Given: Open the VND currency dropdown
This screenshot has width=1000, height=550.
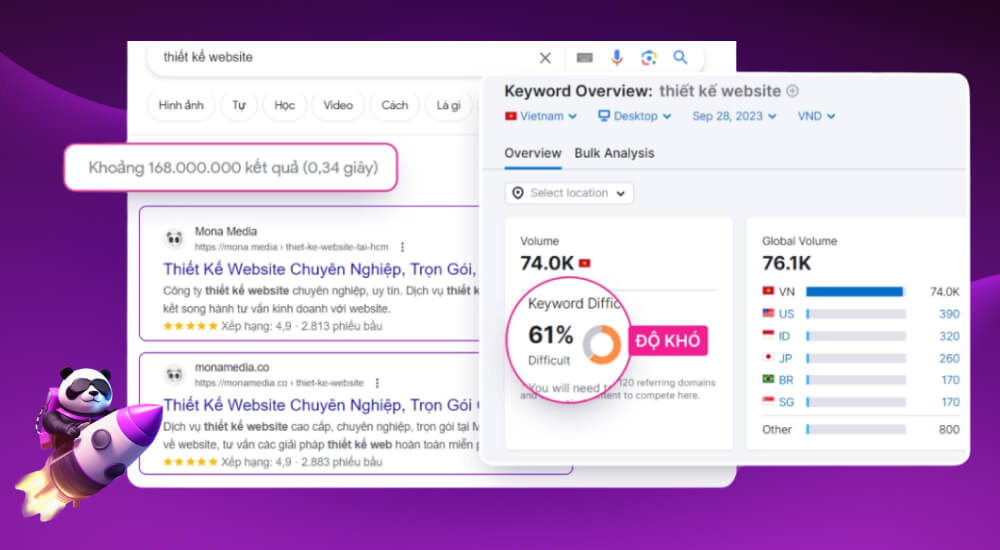Looking at the screenshot, I should click(816, 116).
